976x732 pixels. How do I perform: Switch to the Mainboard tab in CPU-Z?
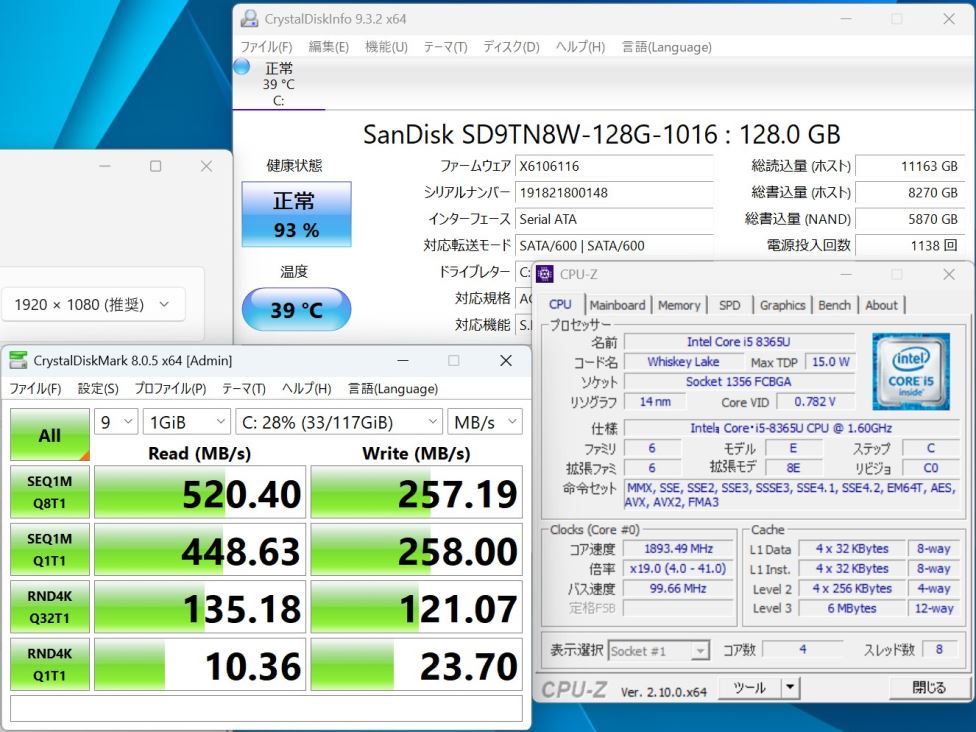point(617,305)
